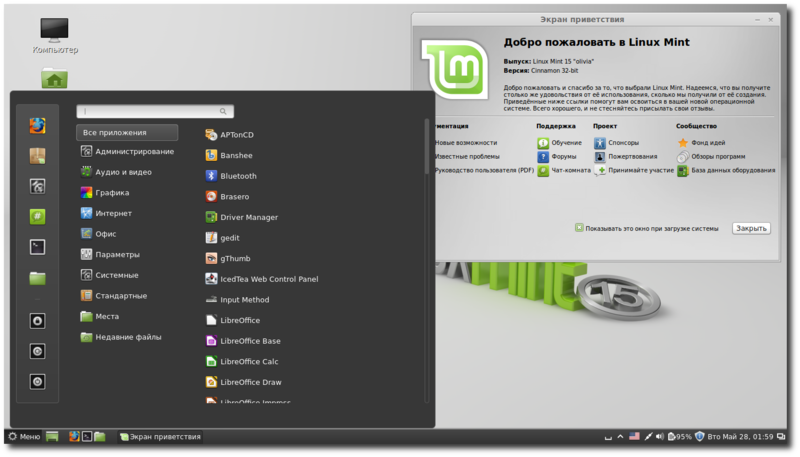Click Firefox launcher in the bottom panel
Screen dimensions: 800x457
(74, 437)
